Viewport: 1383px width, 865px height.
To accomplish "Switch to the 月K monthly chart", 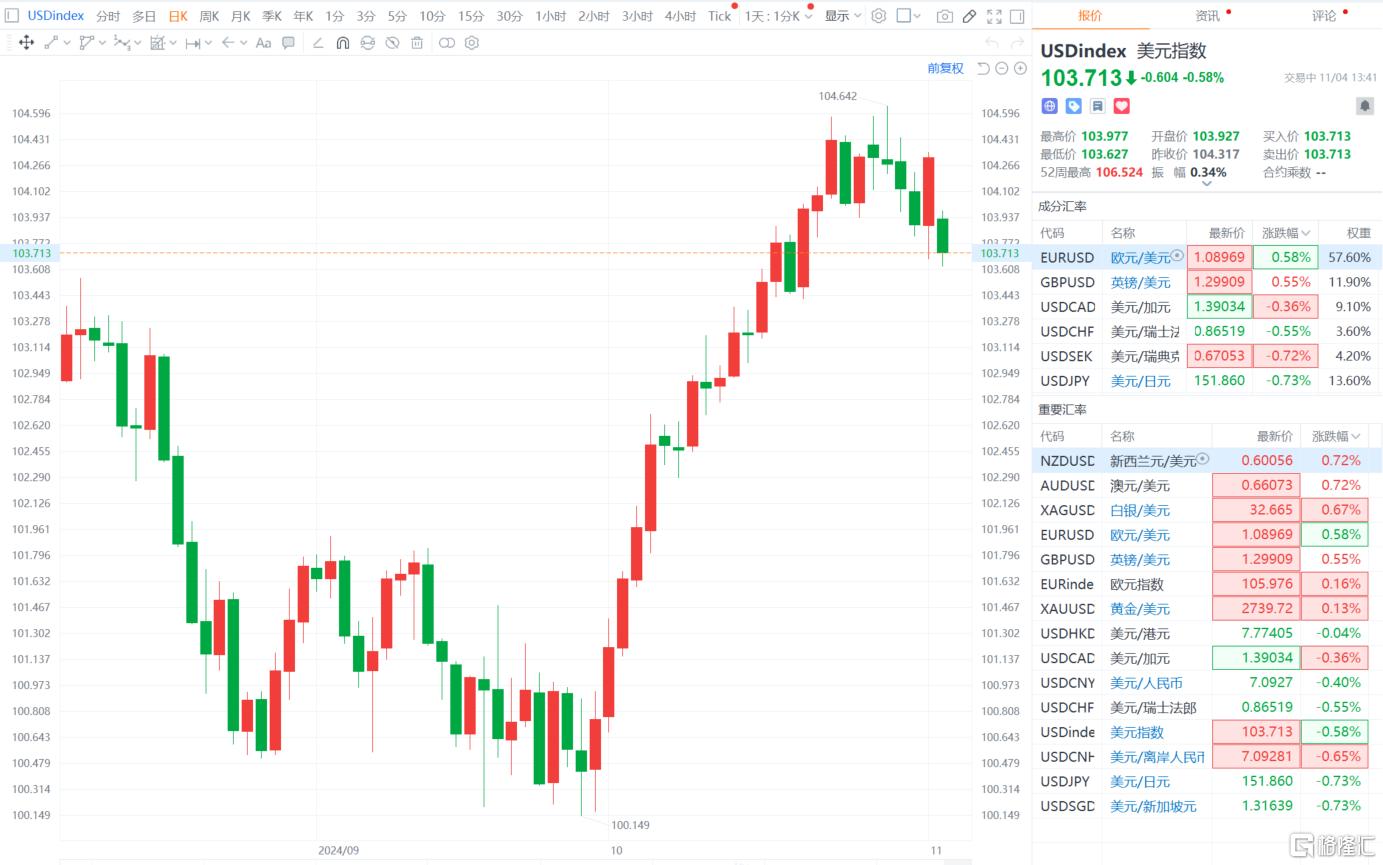I will [x=240, y=16].
